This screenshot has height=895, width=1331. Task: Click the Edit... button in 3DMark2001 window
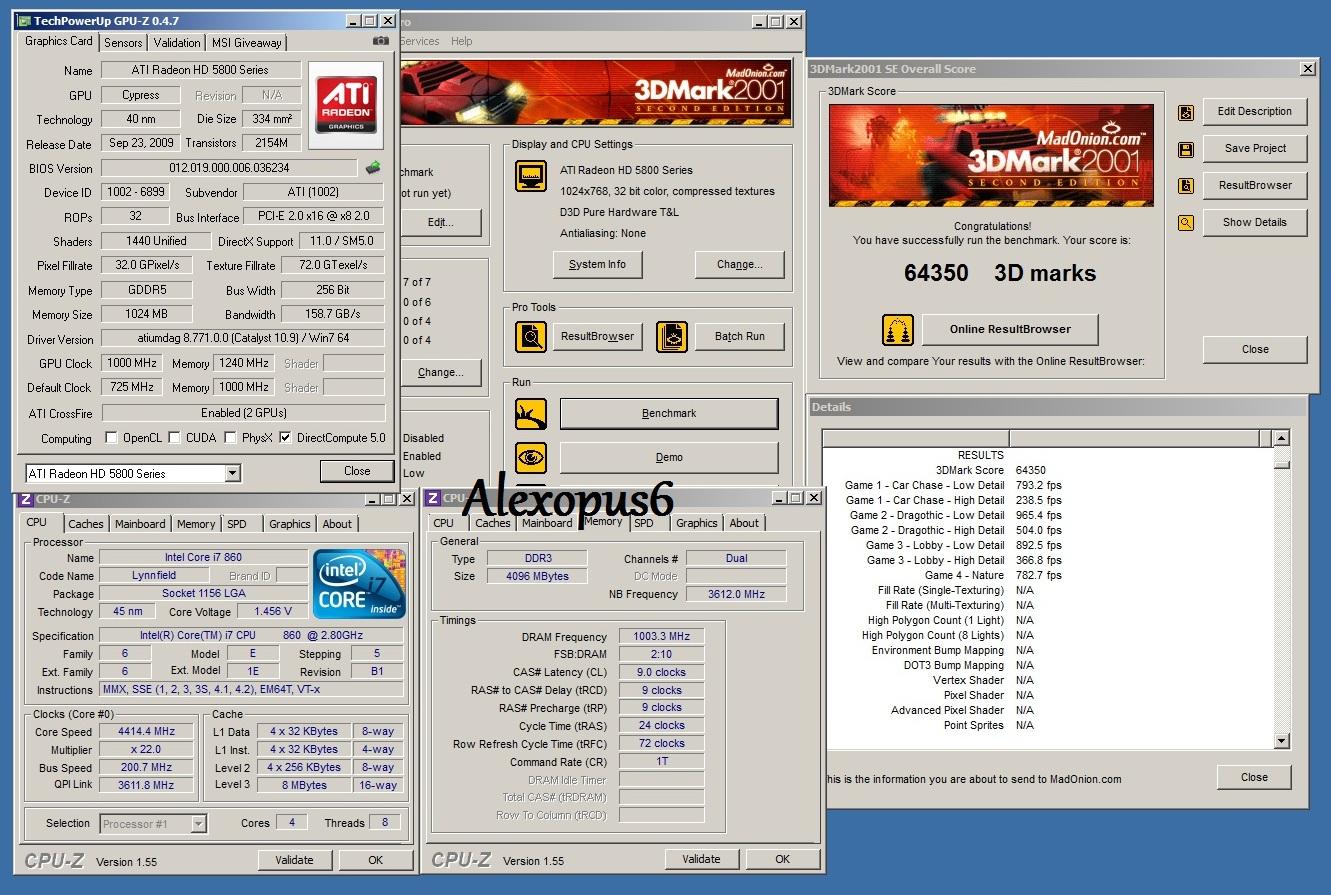pyautogui.click(x=441, y=222)
